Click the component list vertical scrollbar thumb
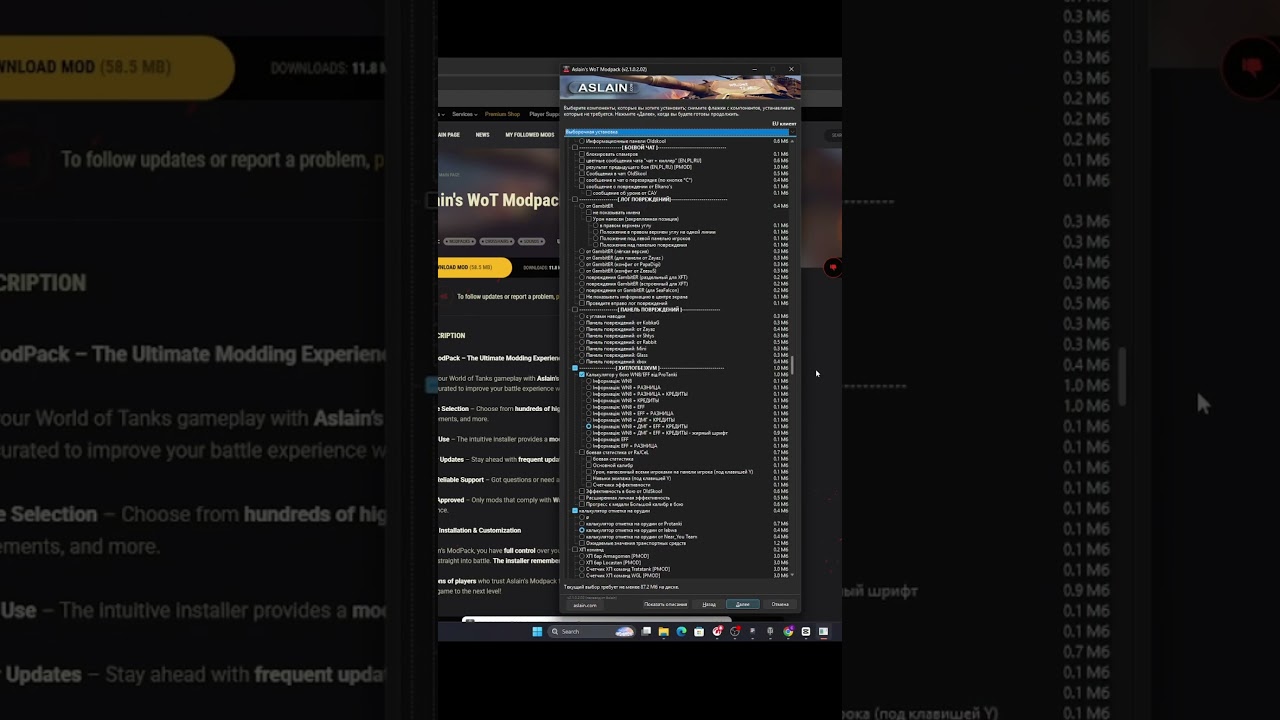The height and width of the screenshot is (720, 1280). [x=793, y=364]
